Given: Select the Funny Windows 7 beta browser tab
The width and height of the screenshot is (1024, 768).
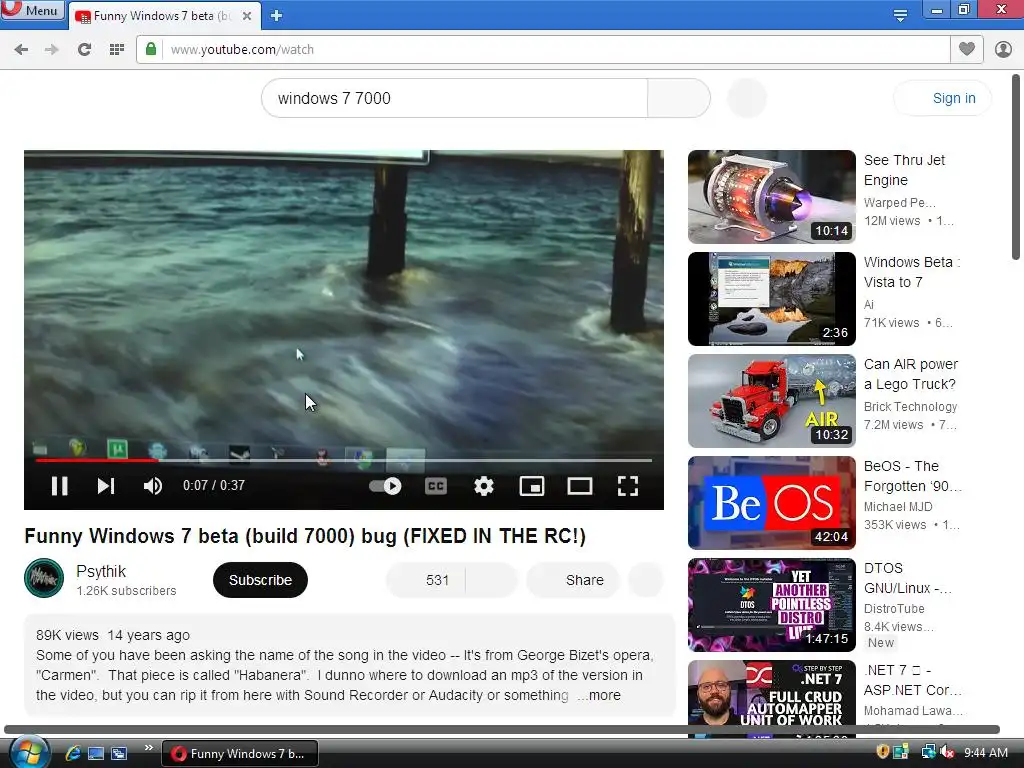Looking at the screenshot, I should tap(163, 16).
